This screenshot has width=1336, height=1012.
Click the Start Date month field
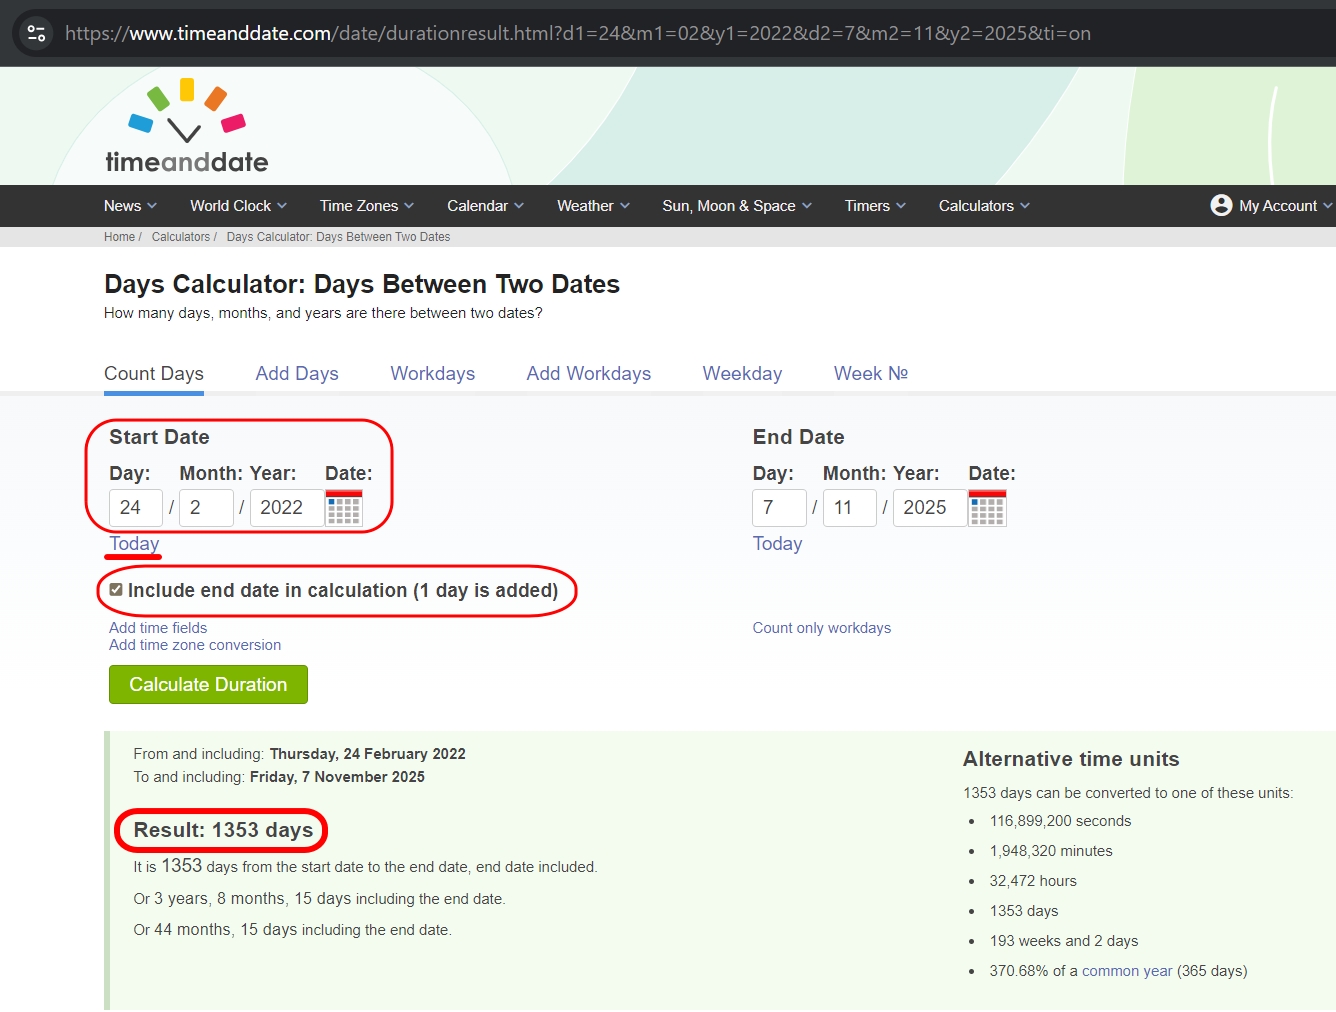point(206,508)
